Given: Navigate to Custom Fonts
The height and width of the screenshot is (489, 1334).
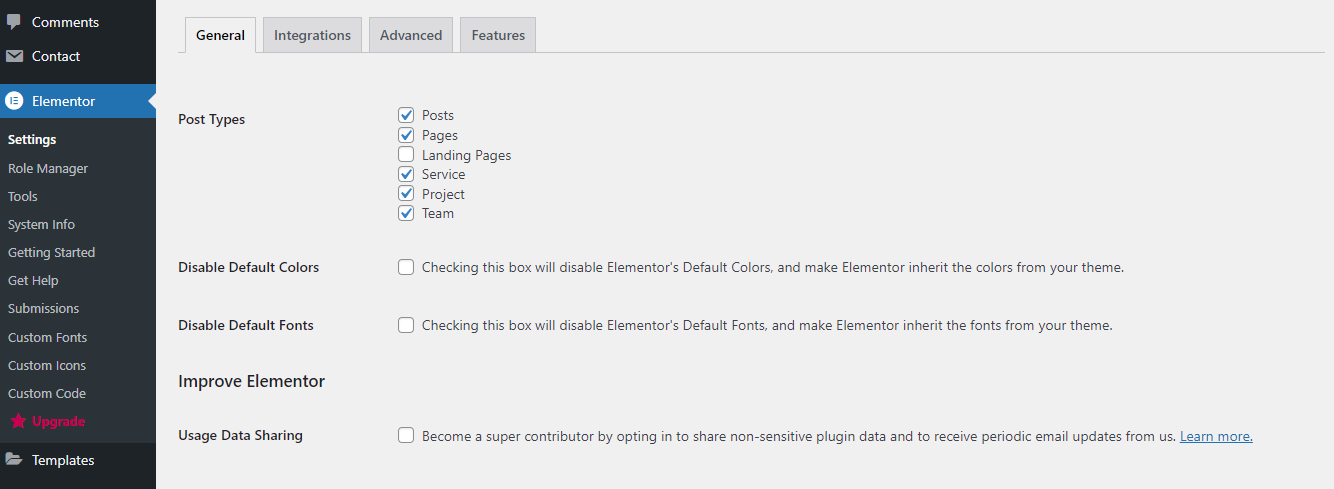Looking at the screenshot, I should [47, 337].
